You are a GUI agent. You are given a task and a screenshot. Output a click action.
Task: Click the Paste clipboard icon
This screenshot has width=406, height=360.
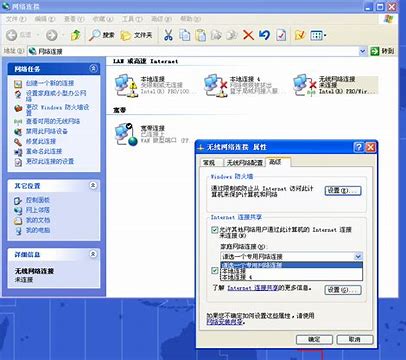click(x=200, y=35)
